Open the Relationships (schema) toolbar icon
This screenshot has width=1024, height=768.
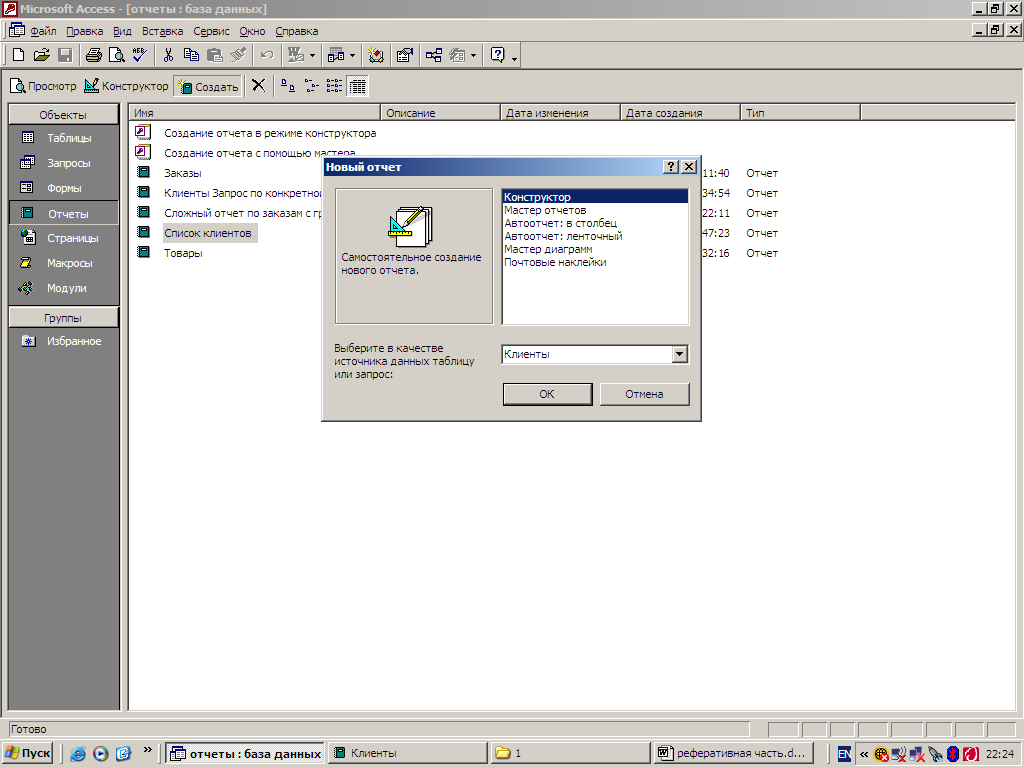(x=434, y=56)
